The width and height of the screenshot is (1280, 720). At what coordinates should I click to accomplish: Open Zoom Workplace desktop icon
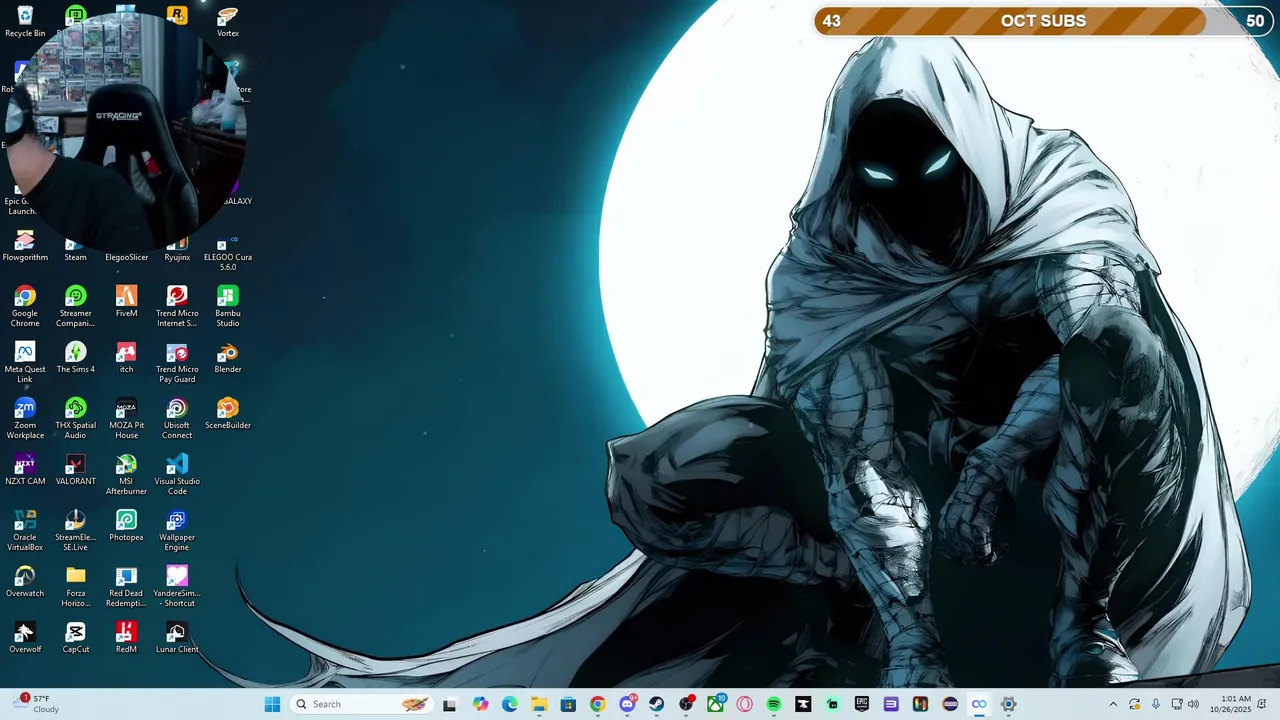25,418
